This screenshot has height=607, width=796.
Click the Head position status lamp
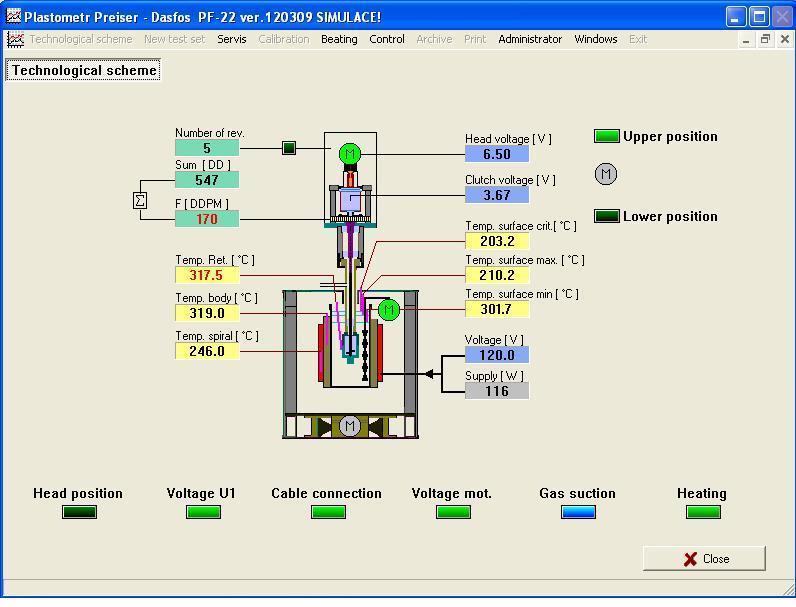79,512
